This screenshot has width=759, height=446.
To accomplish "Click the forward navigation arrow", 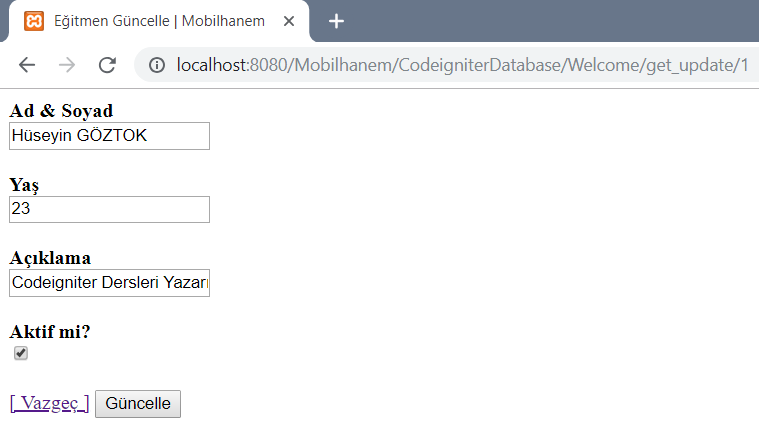I will tap(67, 65).
